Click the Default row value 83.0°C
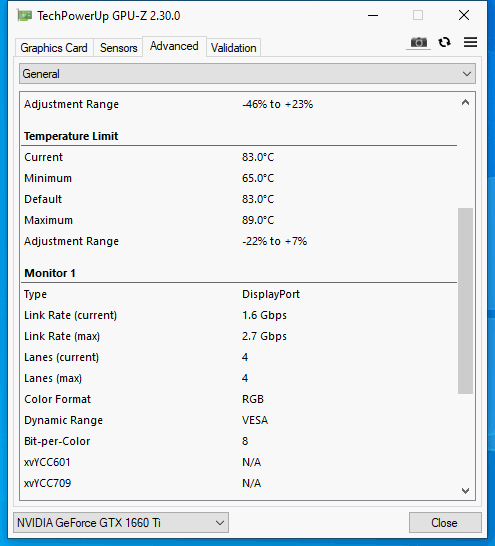Viewport: 495px width, 546px height. tap(258, 199)
